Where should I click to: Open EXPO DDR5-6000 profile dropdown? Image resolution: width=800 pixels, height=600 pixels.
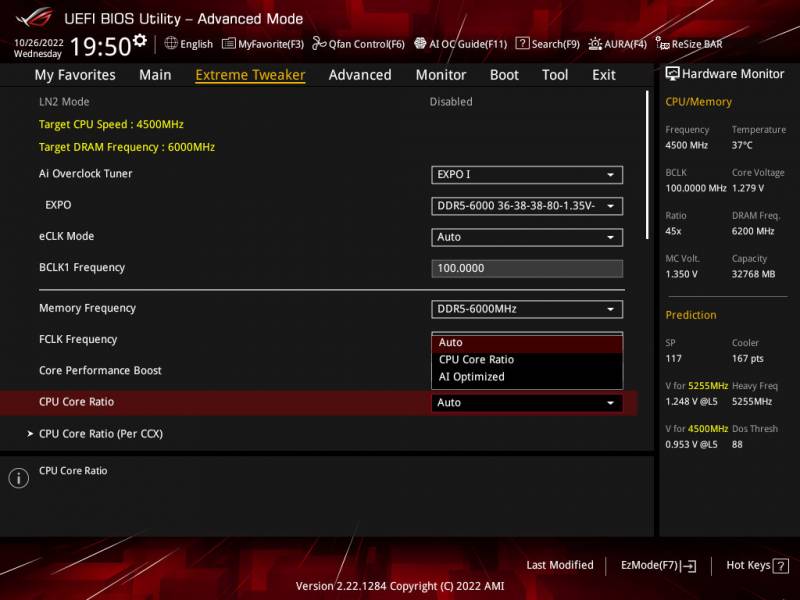pos(527,206)
